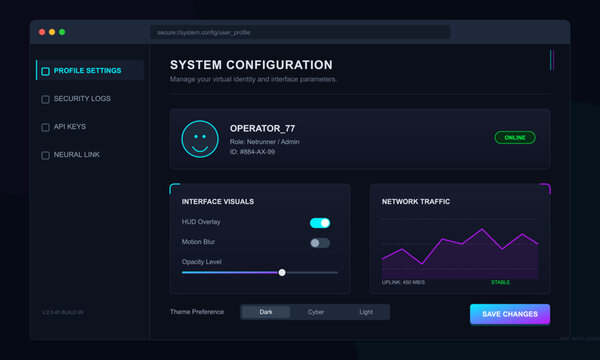The width and height of the screenshot is (600, 360).
Task: Click the version build text in sidebar
Action: (x=62, y=312)
